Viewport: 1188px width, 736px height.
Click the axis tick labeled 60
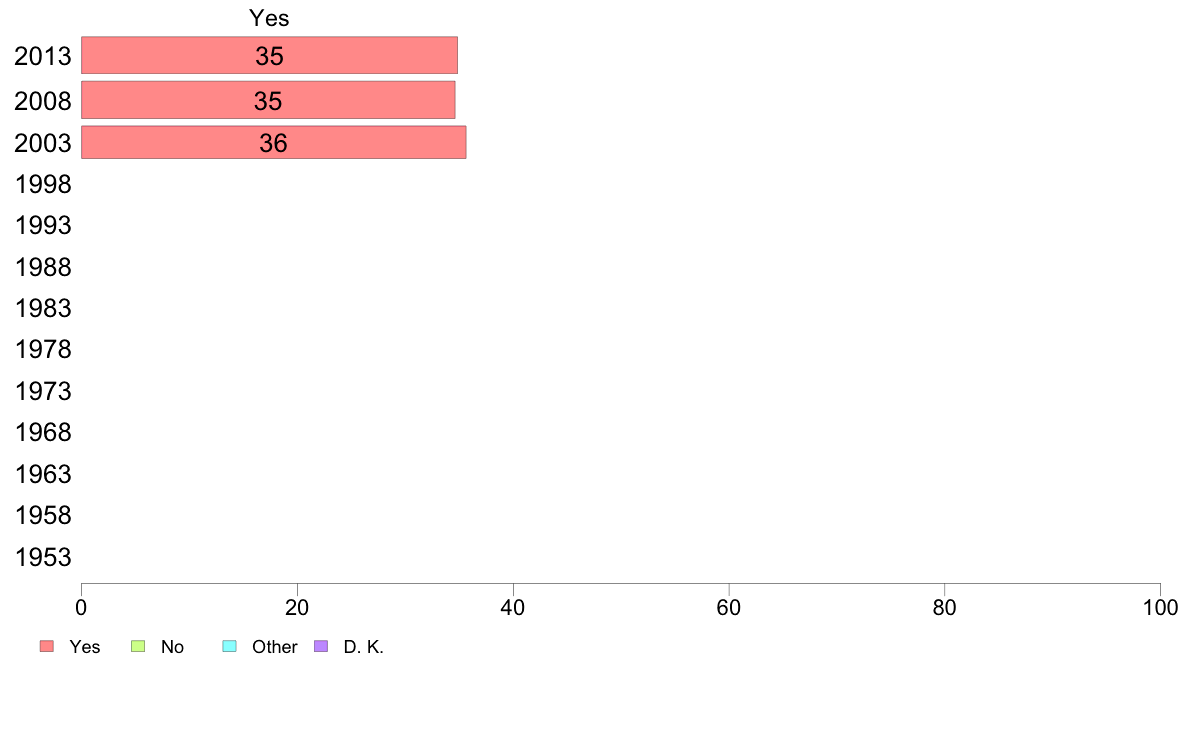pos(729,607)
